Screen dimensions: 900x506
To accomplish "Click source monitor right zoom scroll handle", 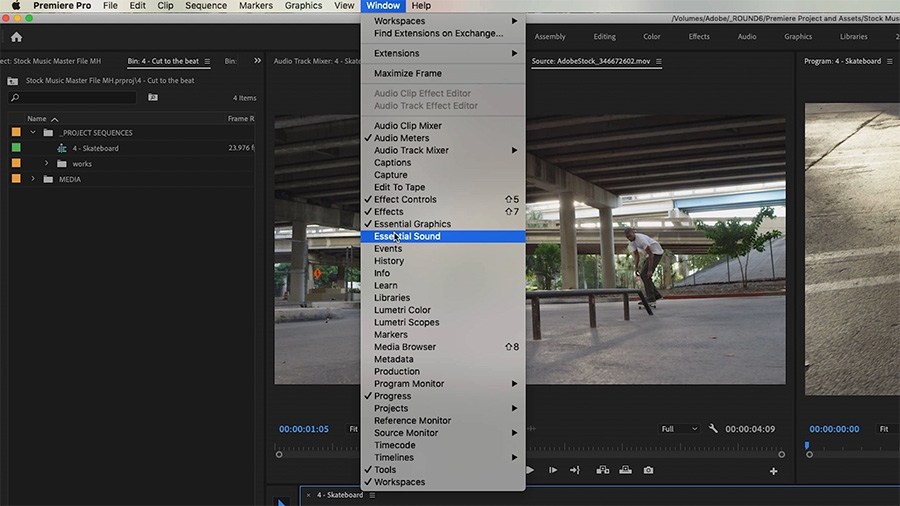I will click(x=781, y=454).
